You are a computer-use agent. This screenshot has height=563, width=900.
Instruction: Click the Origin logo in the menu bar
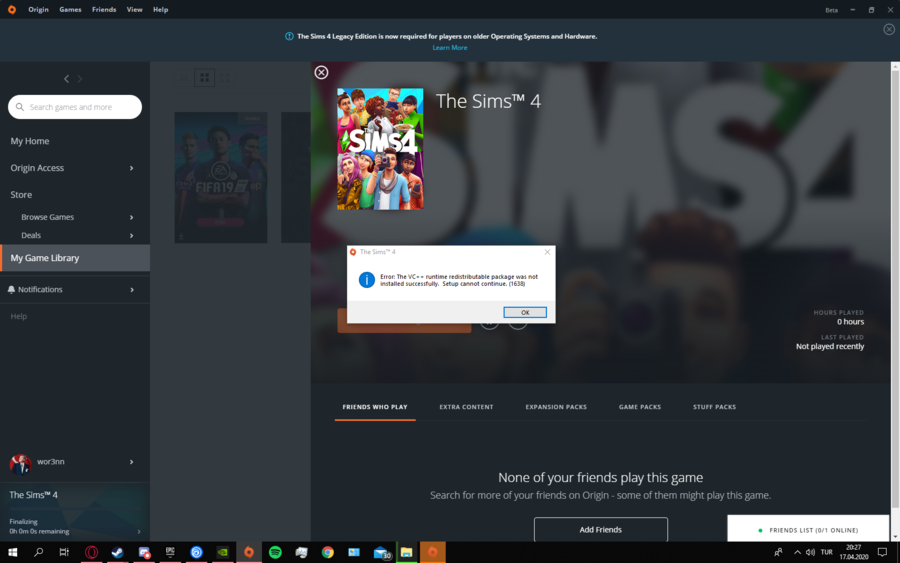[x=11, y=10]
